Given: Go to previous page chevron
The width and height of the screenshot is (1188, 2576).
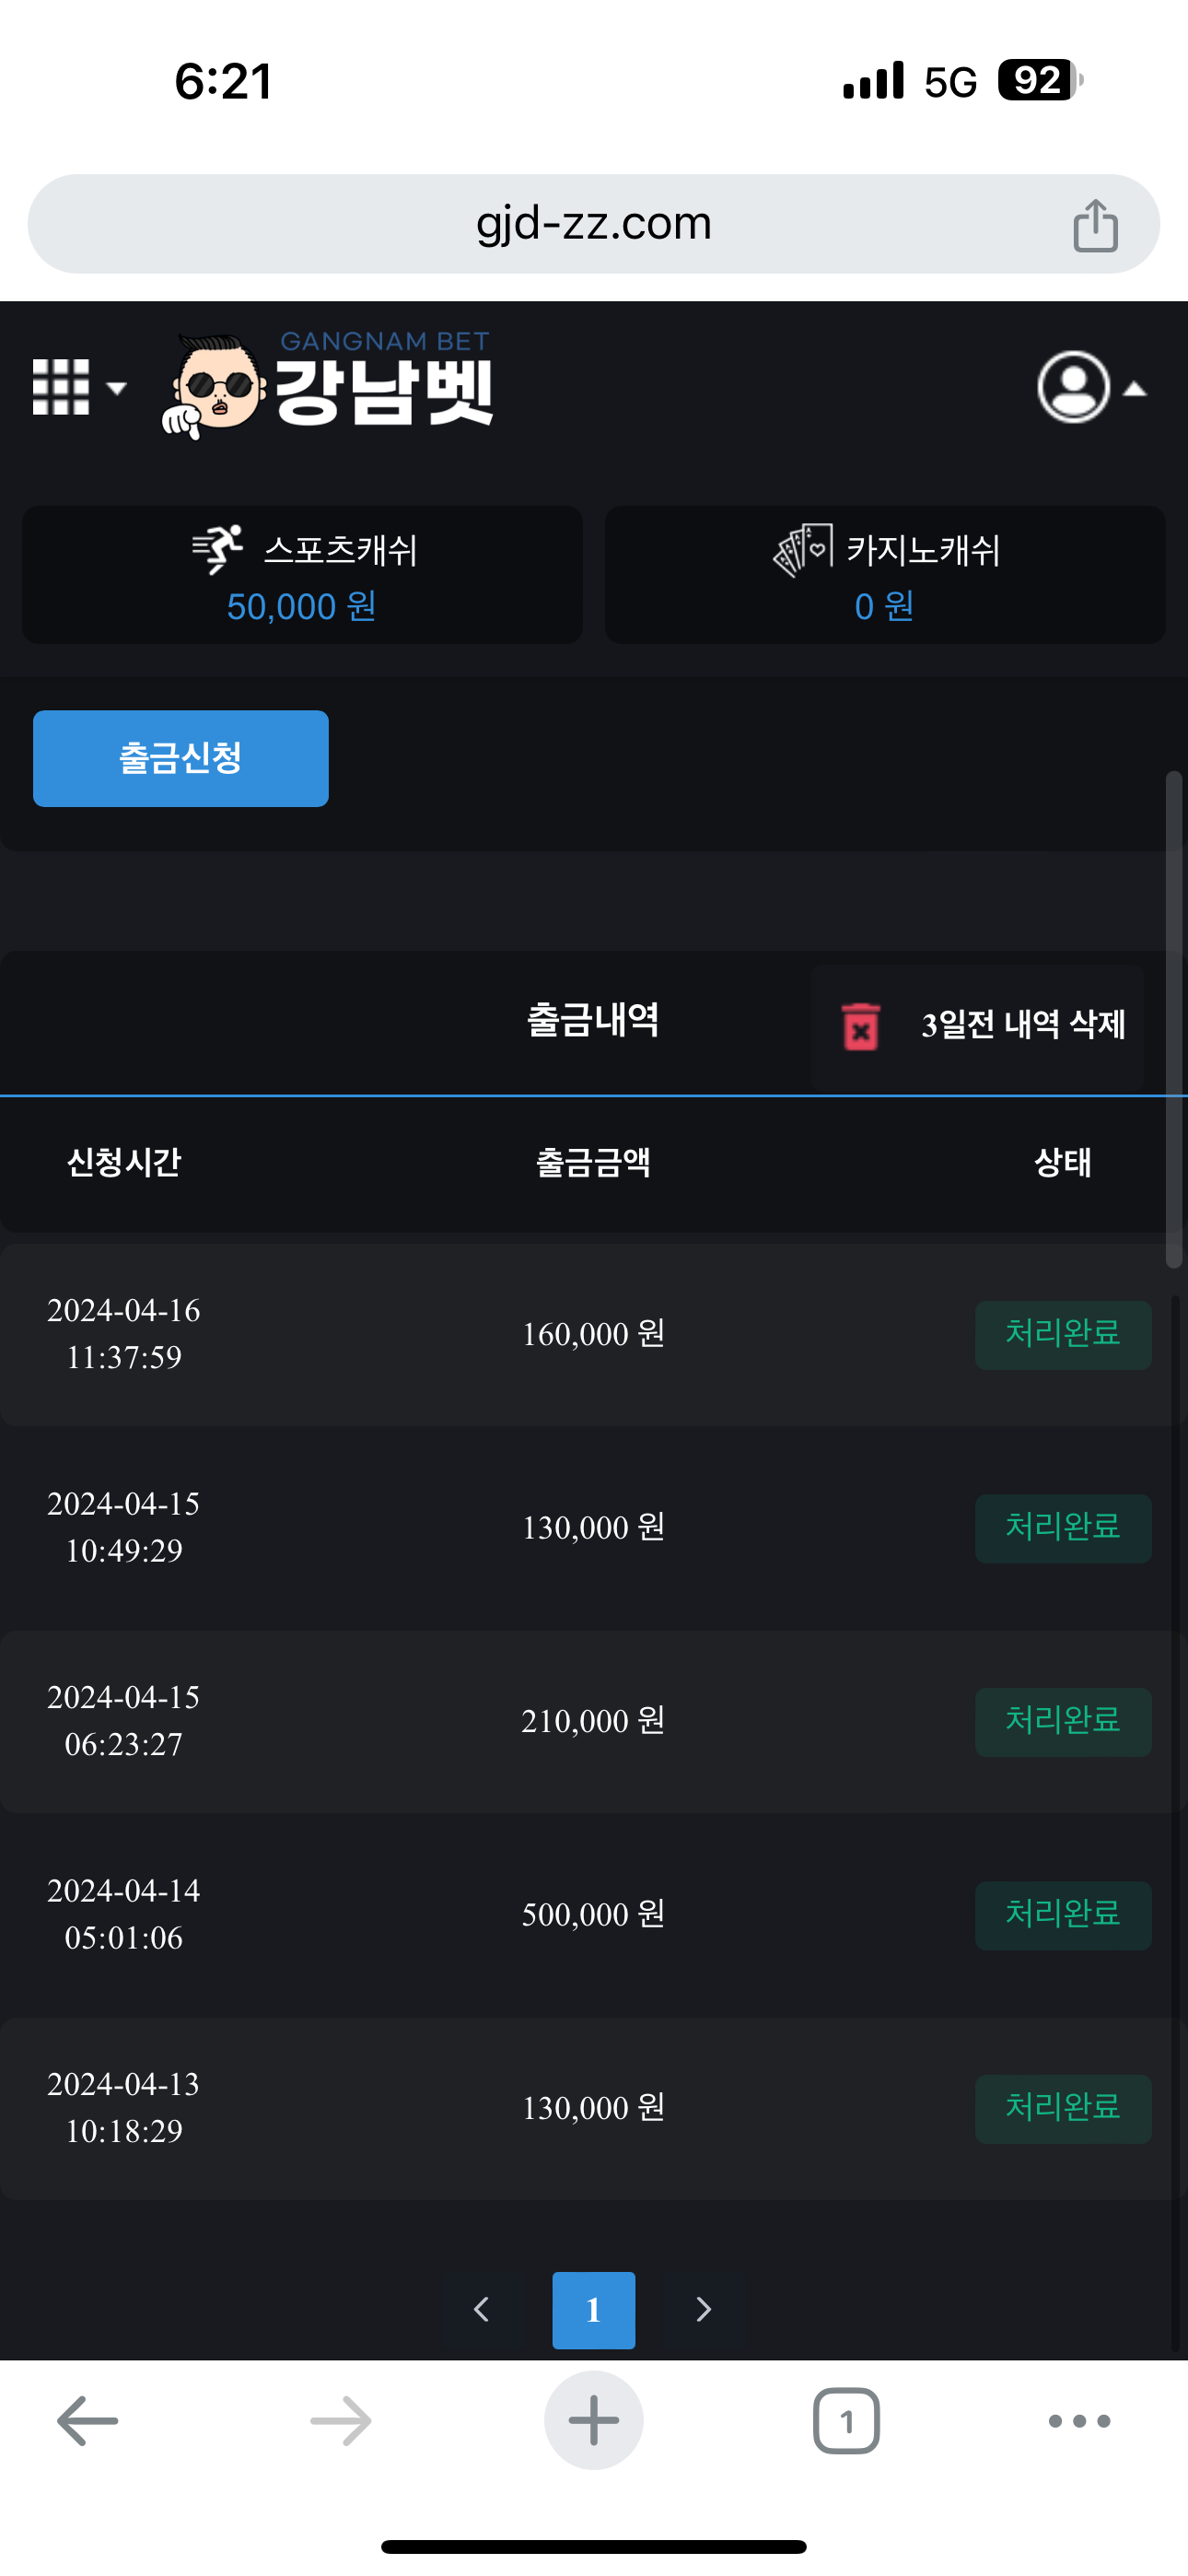Looking at the screenshot, I should [x=481, y=2309].
